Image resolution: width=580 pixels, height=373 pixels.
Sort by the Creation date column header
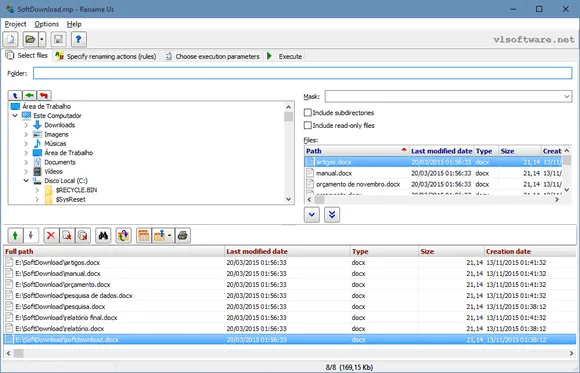(x=530, y=251)
